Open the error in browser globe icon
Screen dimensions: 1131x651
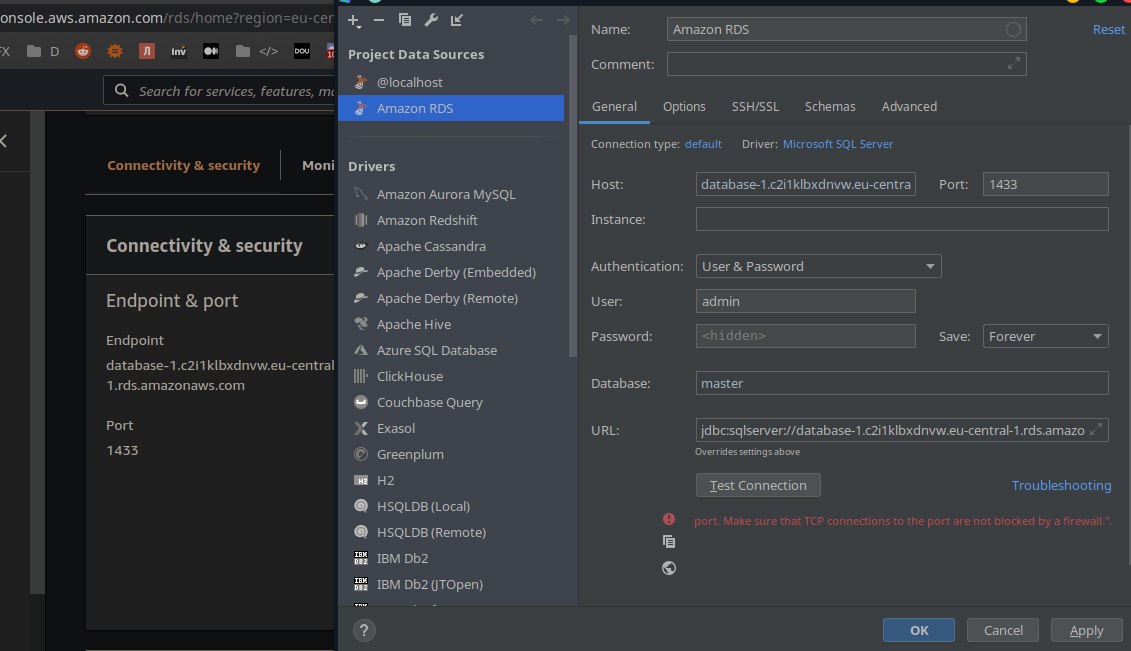point(669,568)
